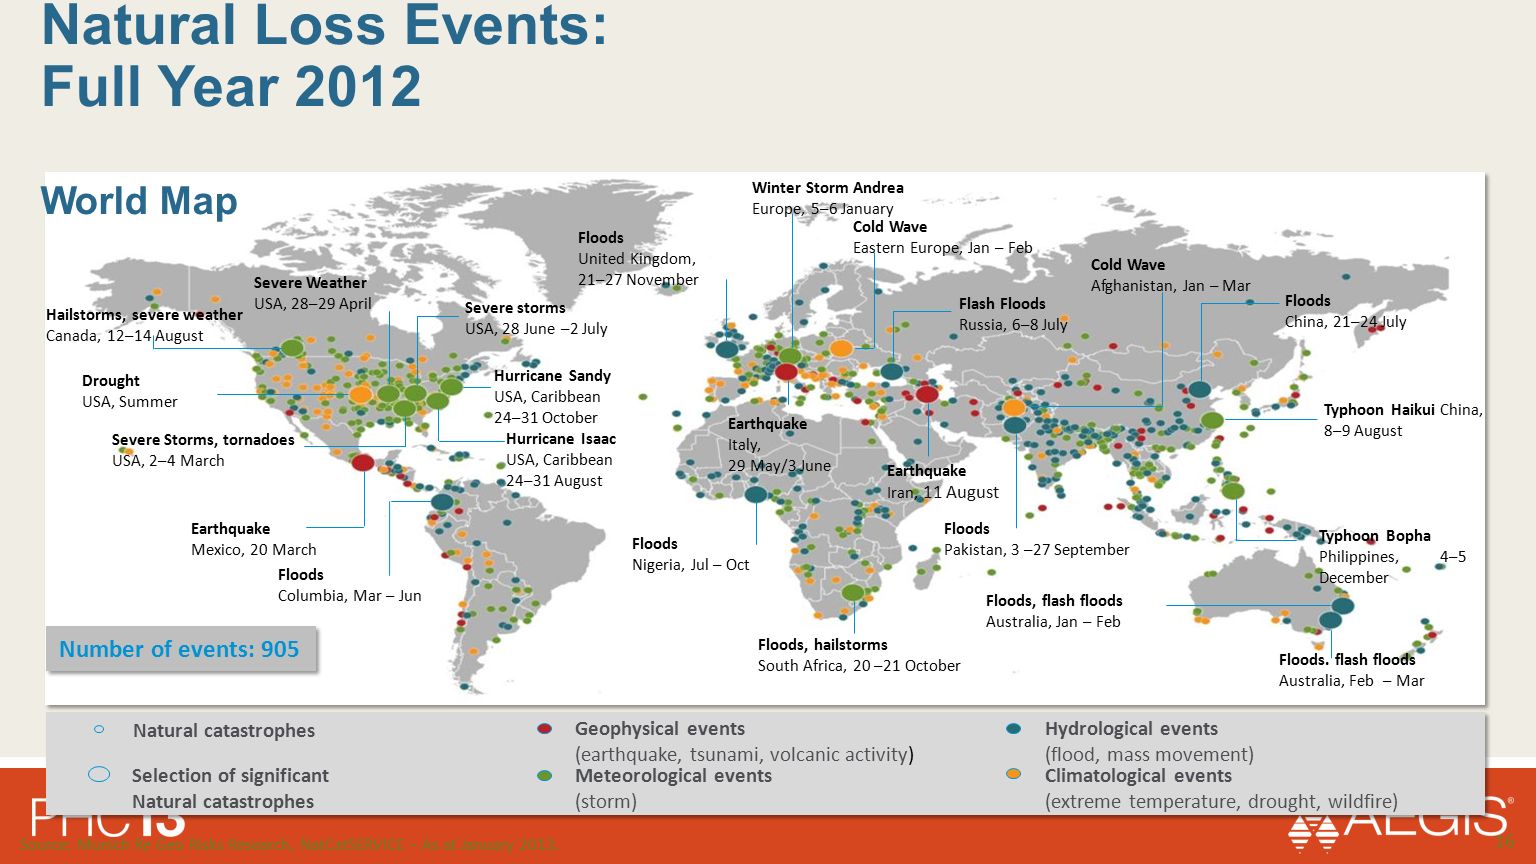This screenshot has height=864, width=1536.
Task: Select the green South Africa hailstorms marker
Action: (853, 592)
